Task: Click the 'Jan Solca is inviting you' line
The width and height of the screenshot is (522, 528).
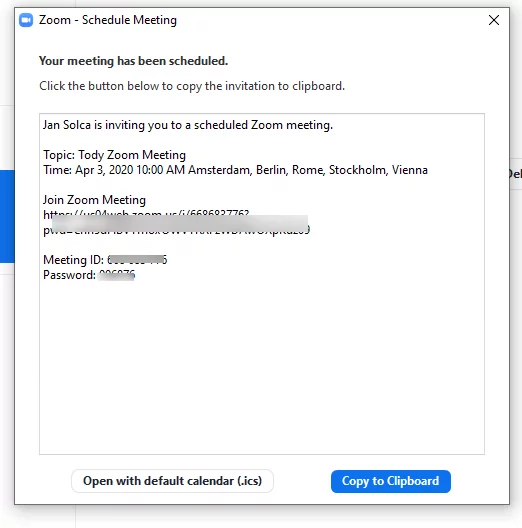Action: pos(188,125)
